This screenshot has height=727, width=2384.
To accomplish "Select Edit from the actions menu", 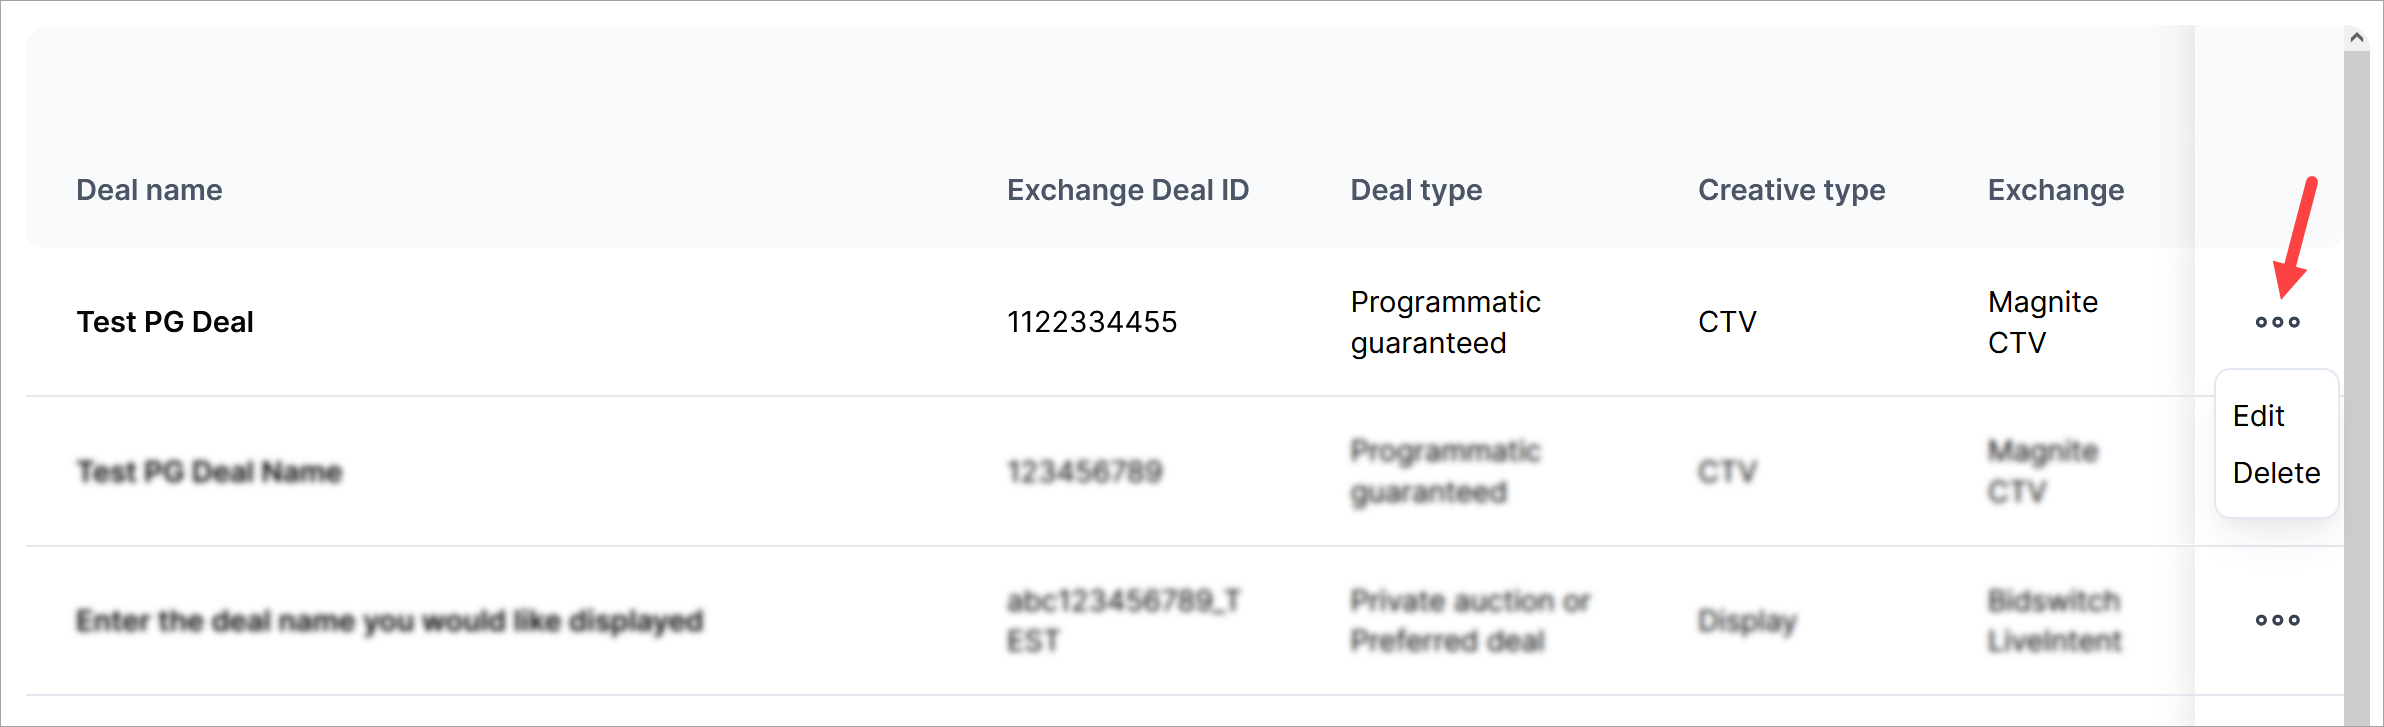I will 2258,416.
